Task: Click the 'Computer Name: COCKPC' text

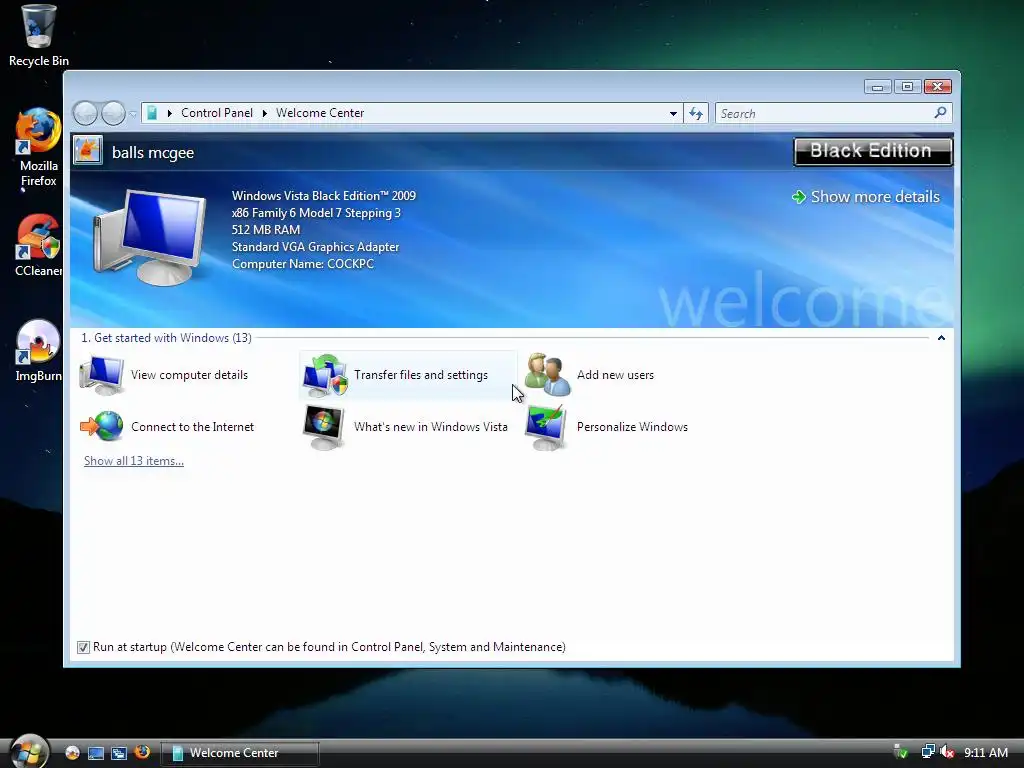Action: click(x=303, y=264)
